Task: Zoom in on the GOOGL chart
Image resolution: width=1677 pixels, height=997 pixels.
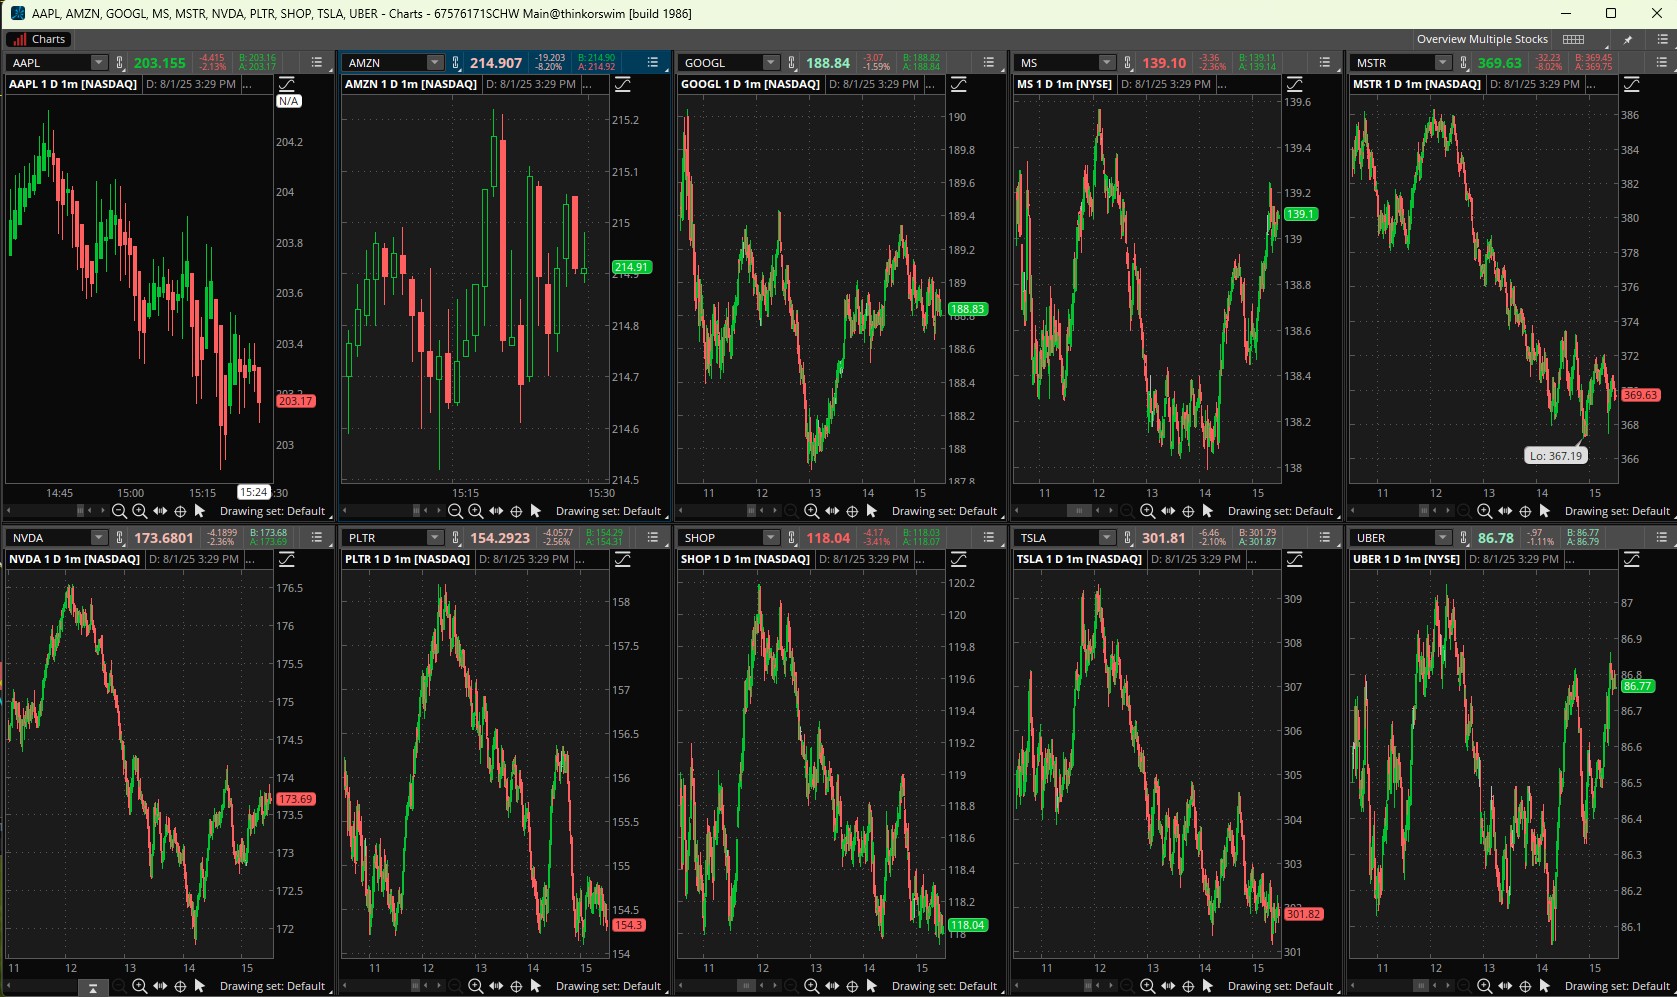Action: coord(811,511)
